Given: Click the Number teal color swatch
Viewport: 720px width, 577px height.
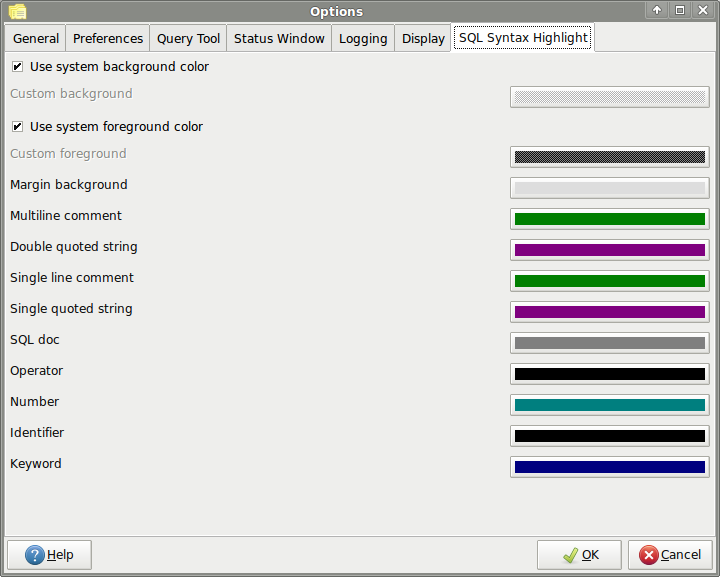Looking at the screenshot, I should tap(609, 405).
